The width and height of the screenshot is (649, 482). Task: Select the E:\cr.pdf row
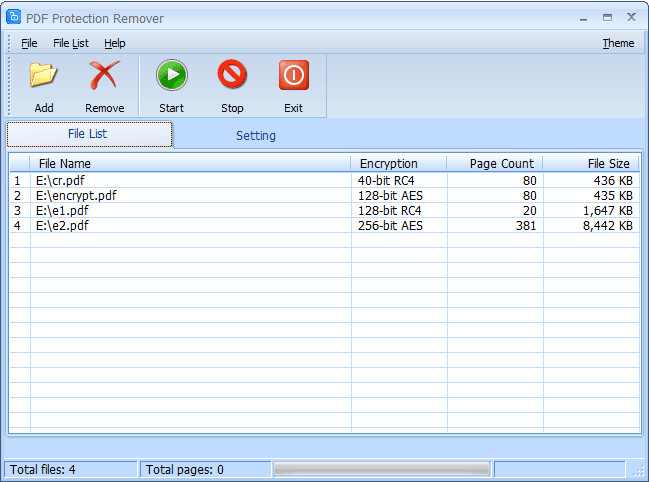(324, 180)
